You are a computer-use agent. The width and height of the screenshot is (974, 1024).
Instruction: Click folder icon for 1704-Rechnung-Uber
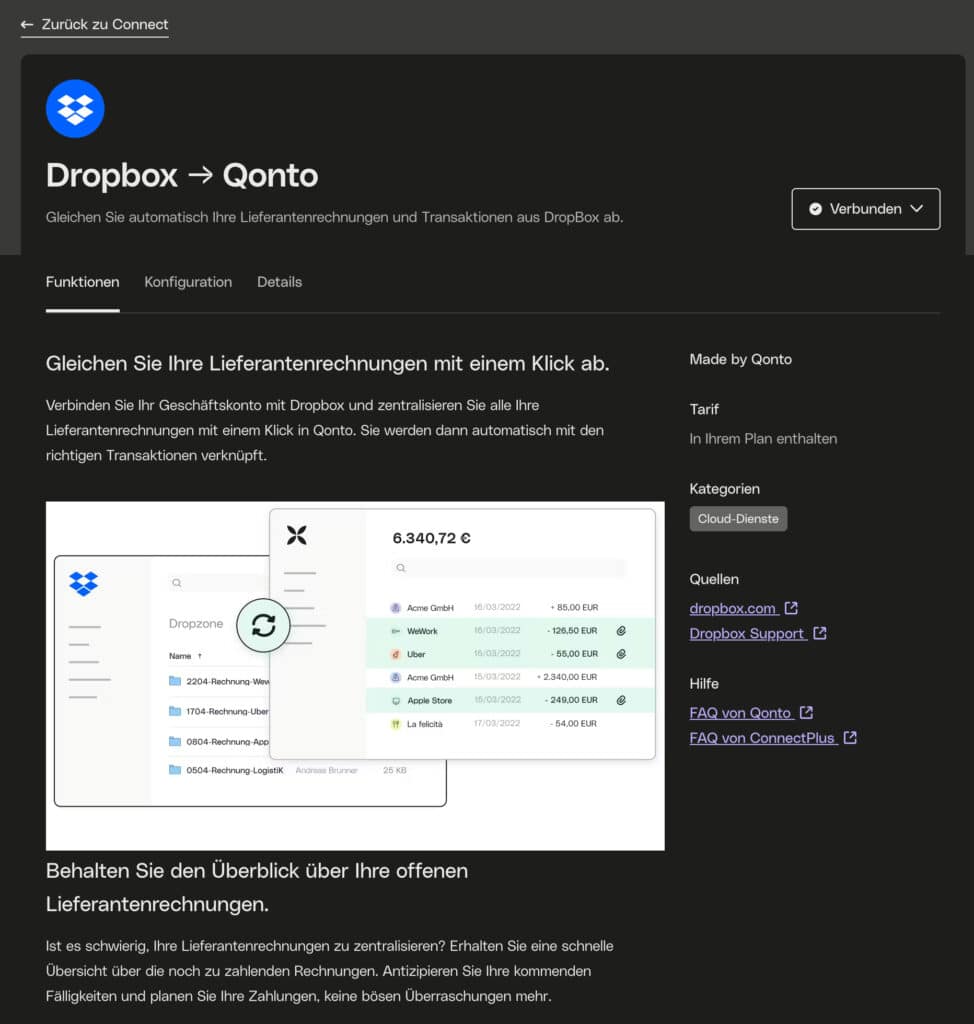click(x=175, y=711)
